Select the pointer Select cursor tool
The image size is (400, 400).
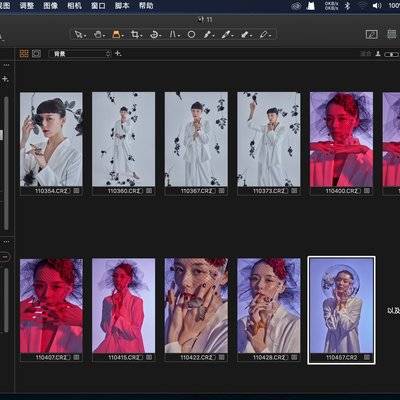pos(79,34)
